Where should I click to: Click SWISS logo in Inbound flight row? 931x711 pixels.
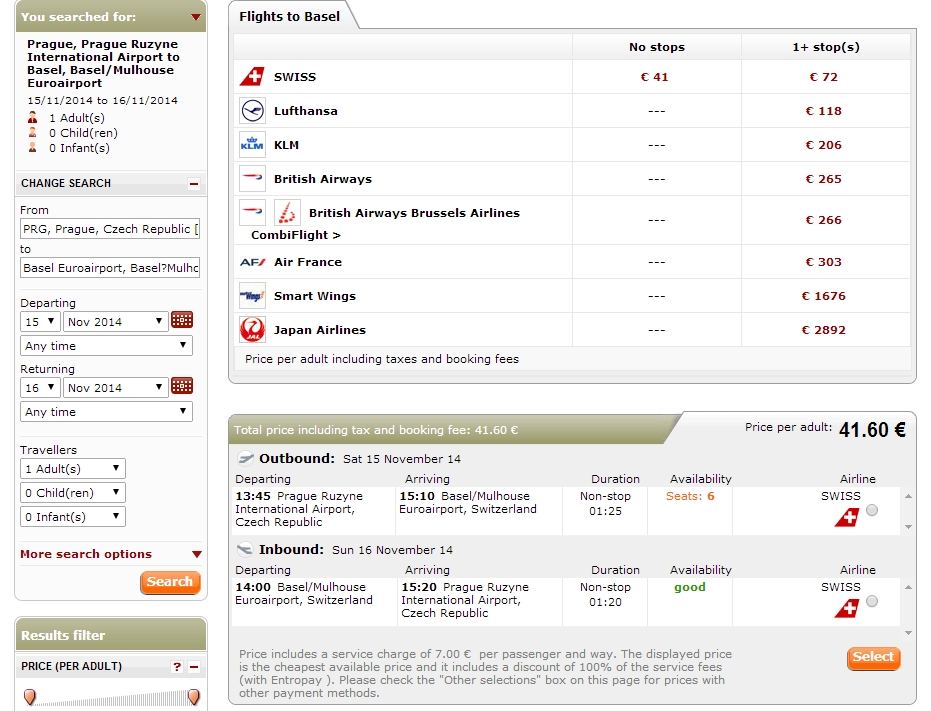(847, 608)
